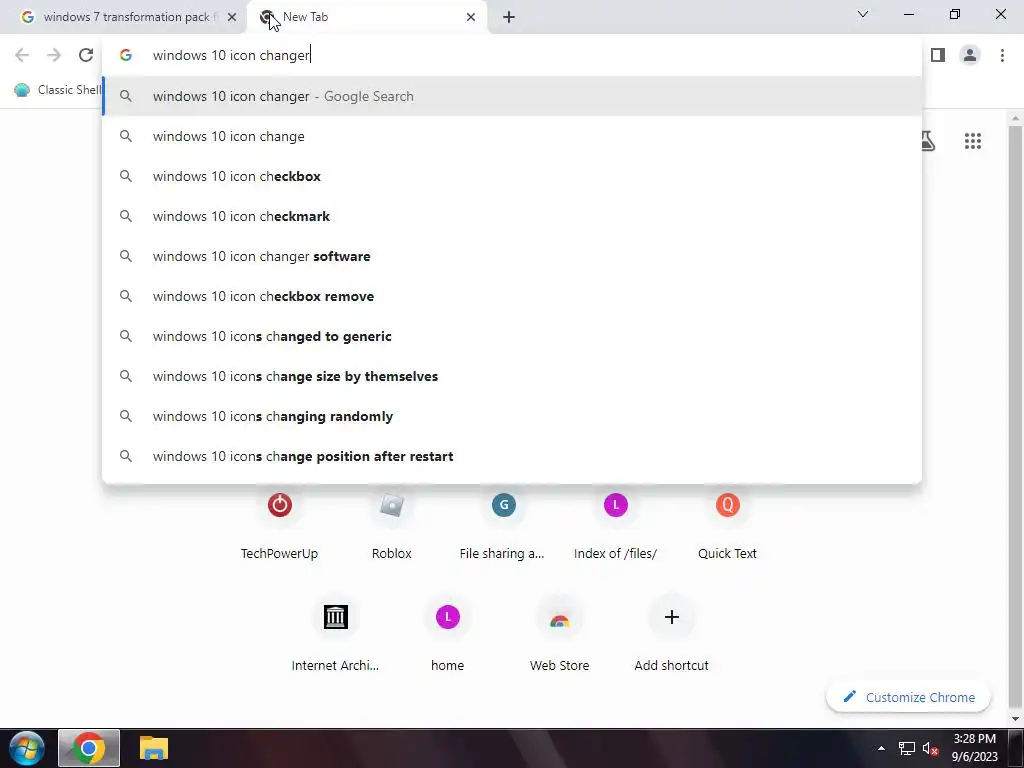Click the Search Labs flask icon
Image resolution: width=1024 pixels, height=768 pixels.
point(928,141)
